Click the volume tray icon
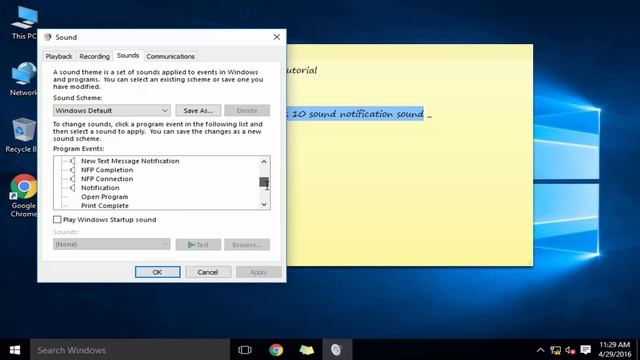This screenshot has height=360, width=640. click(x=570, y=350)
